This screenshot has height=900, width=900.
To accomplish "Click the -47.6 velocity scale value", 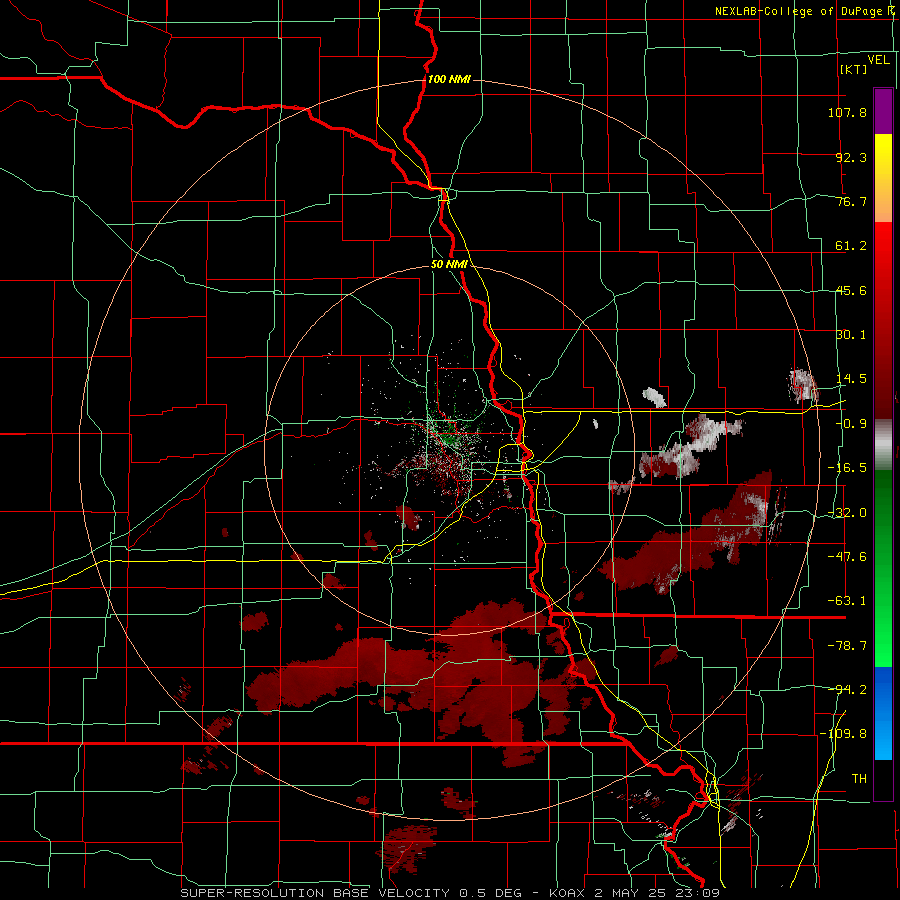I will [x=847, y=557].
